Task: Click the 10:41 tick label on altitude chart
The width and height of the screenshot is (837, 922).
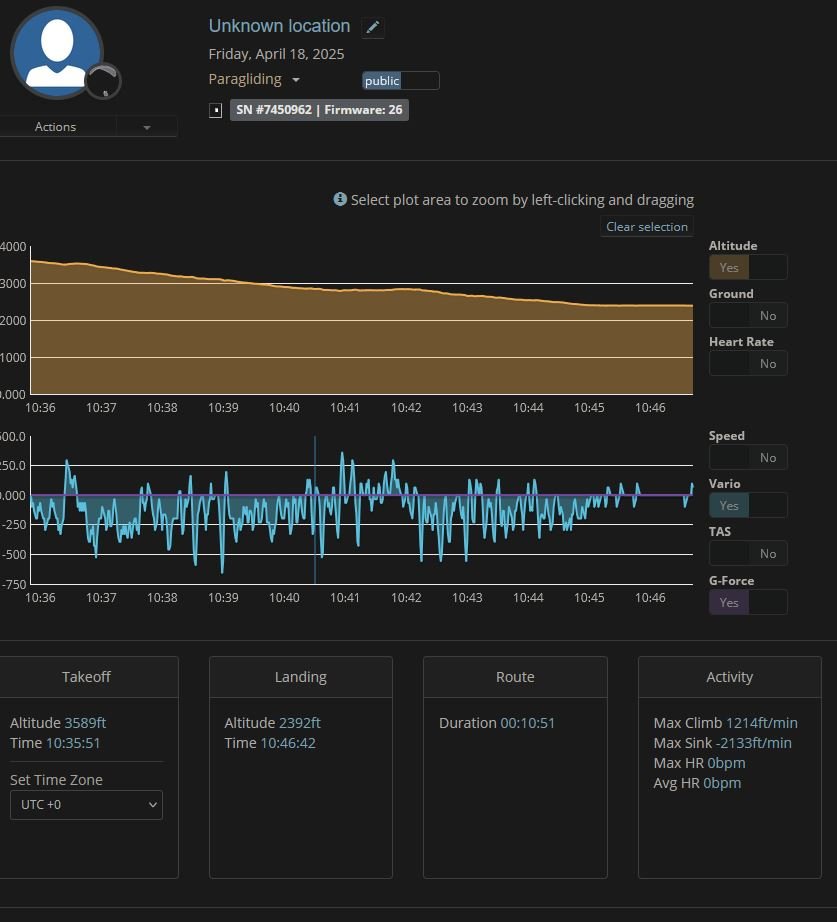Action: click(x=345, y=407)
